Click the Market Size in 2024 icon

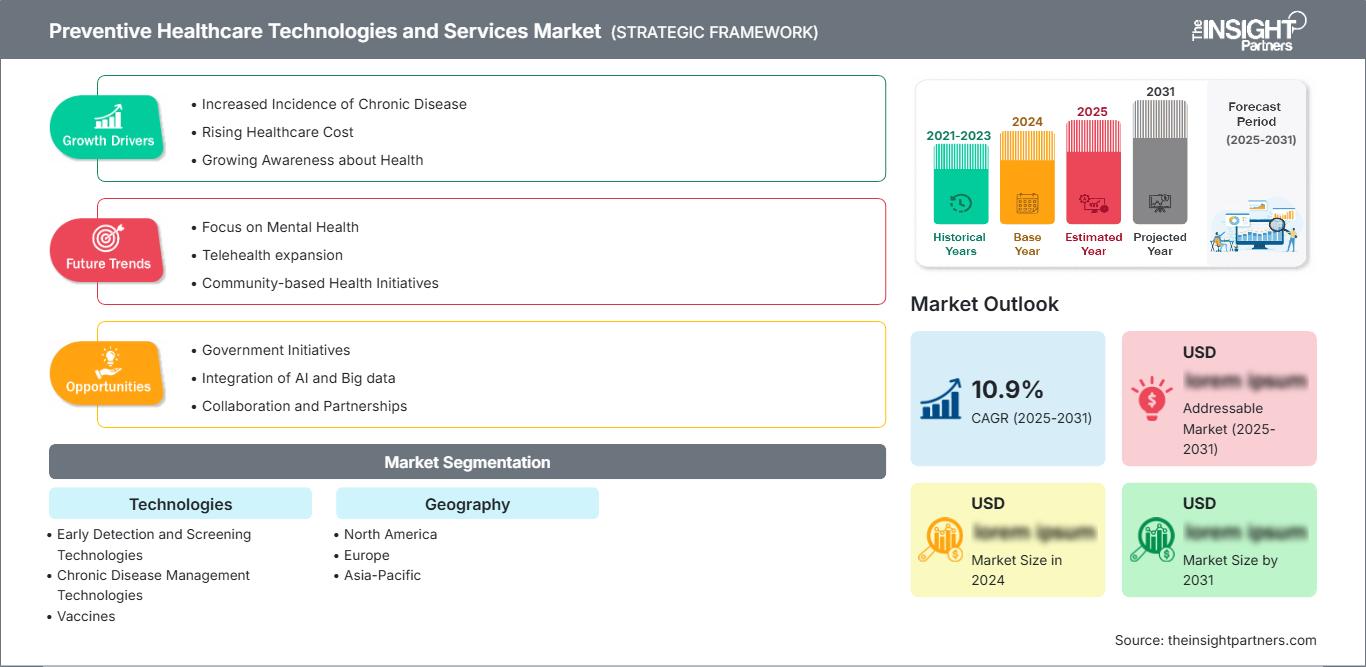coord(941,541)
